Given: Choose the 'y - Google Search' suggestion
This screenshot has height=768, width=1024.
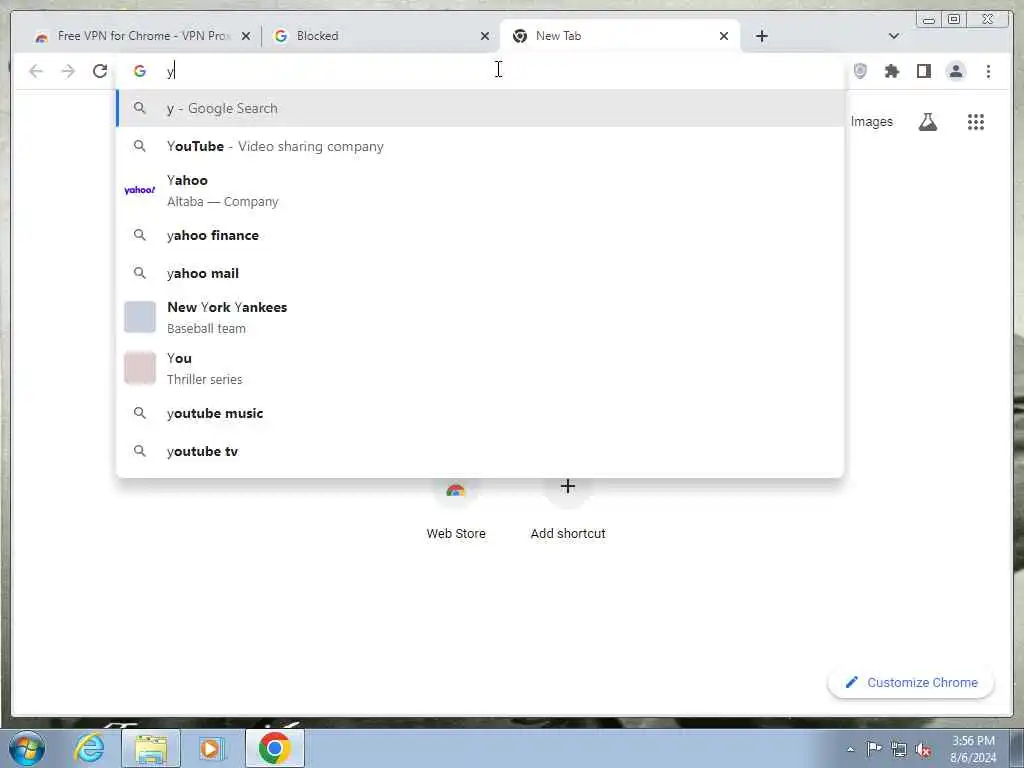Looking at the screenshot, I should pyautogui.click(x=480, y=108).
